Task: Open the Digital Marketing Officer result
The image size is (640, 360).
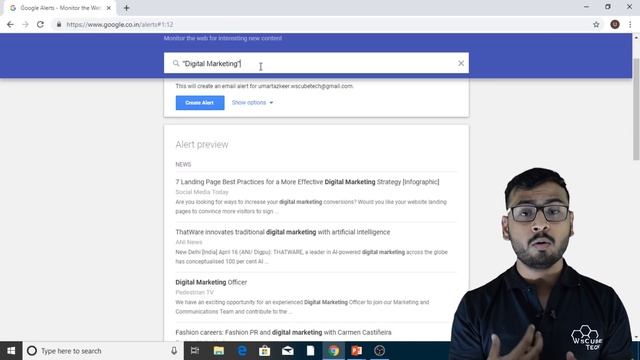Action: point(211,282)
